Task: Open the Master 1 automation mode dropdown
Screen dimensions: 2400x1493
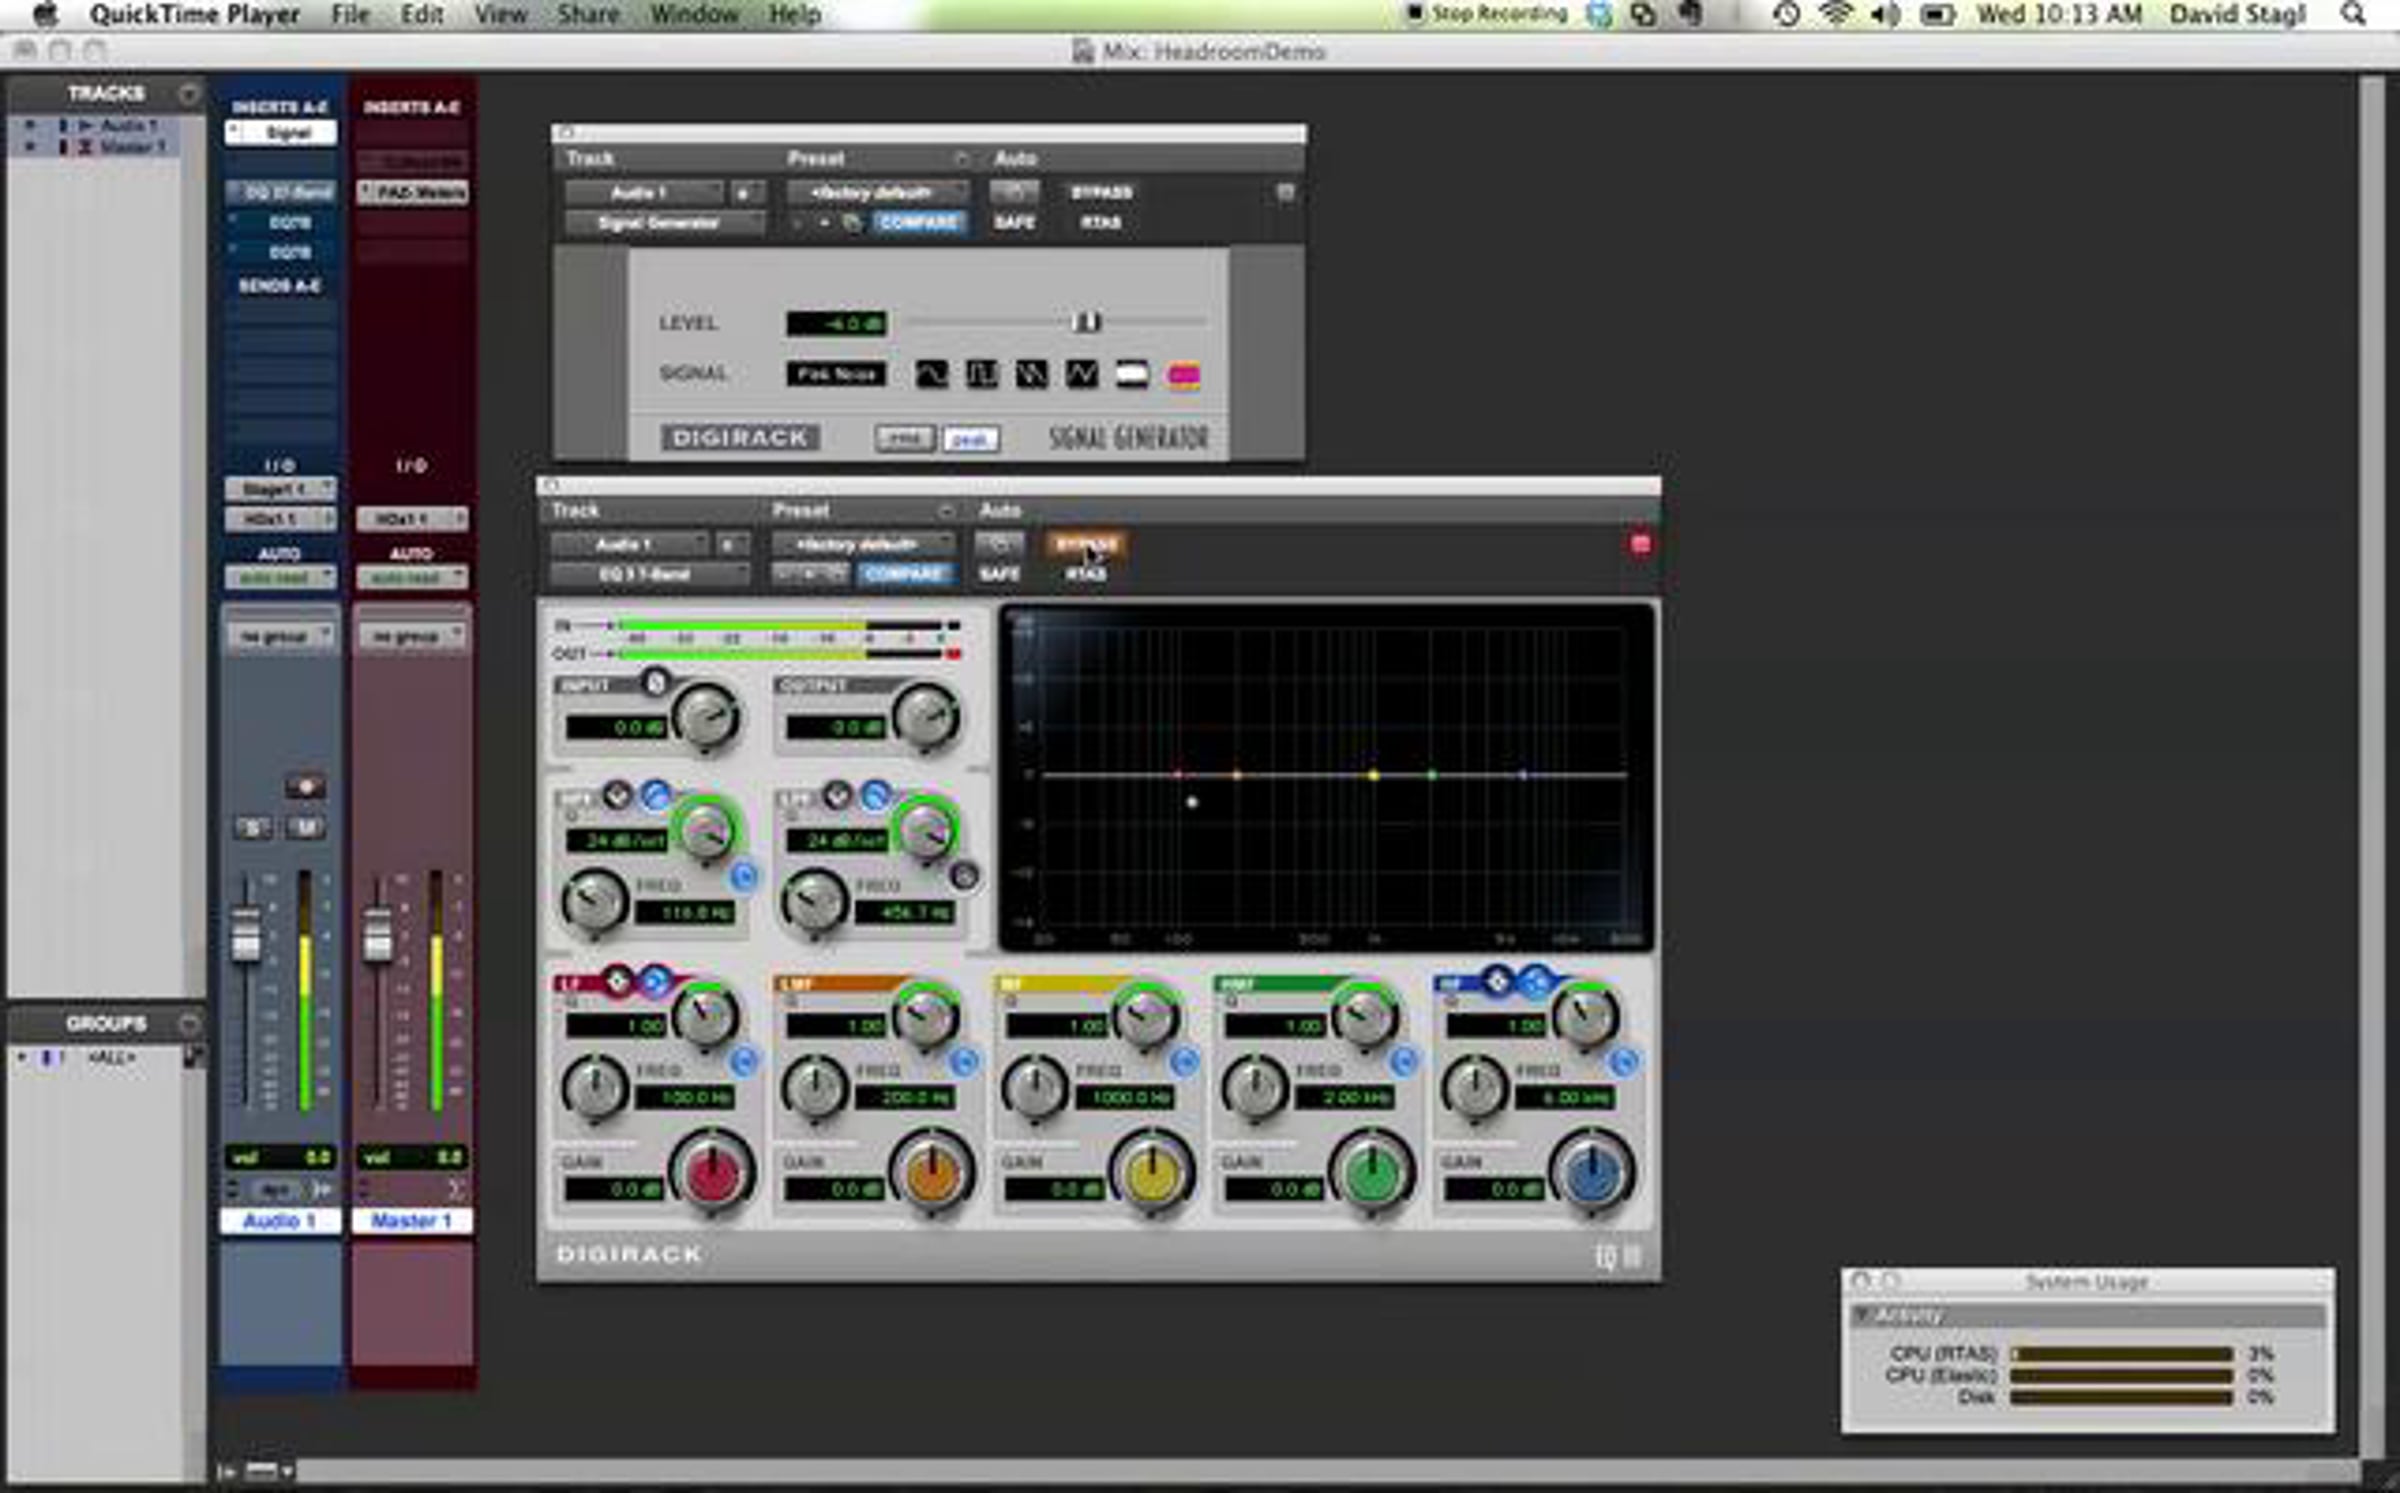Action: coord(412,577)
